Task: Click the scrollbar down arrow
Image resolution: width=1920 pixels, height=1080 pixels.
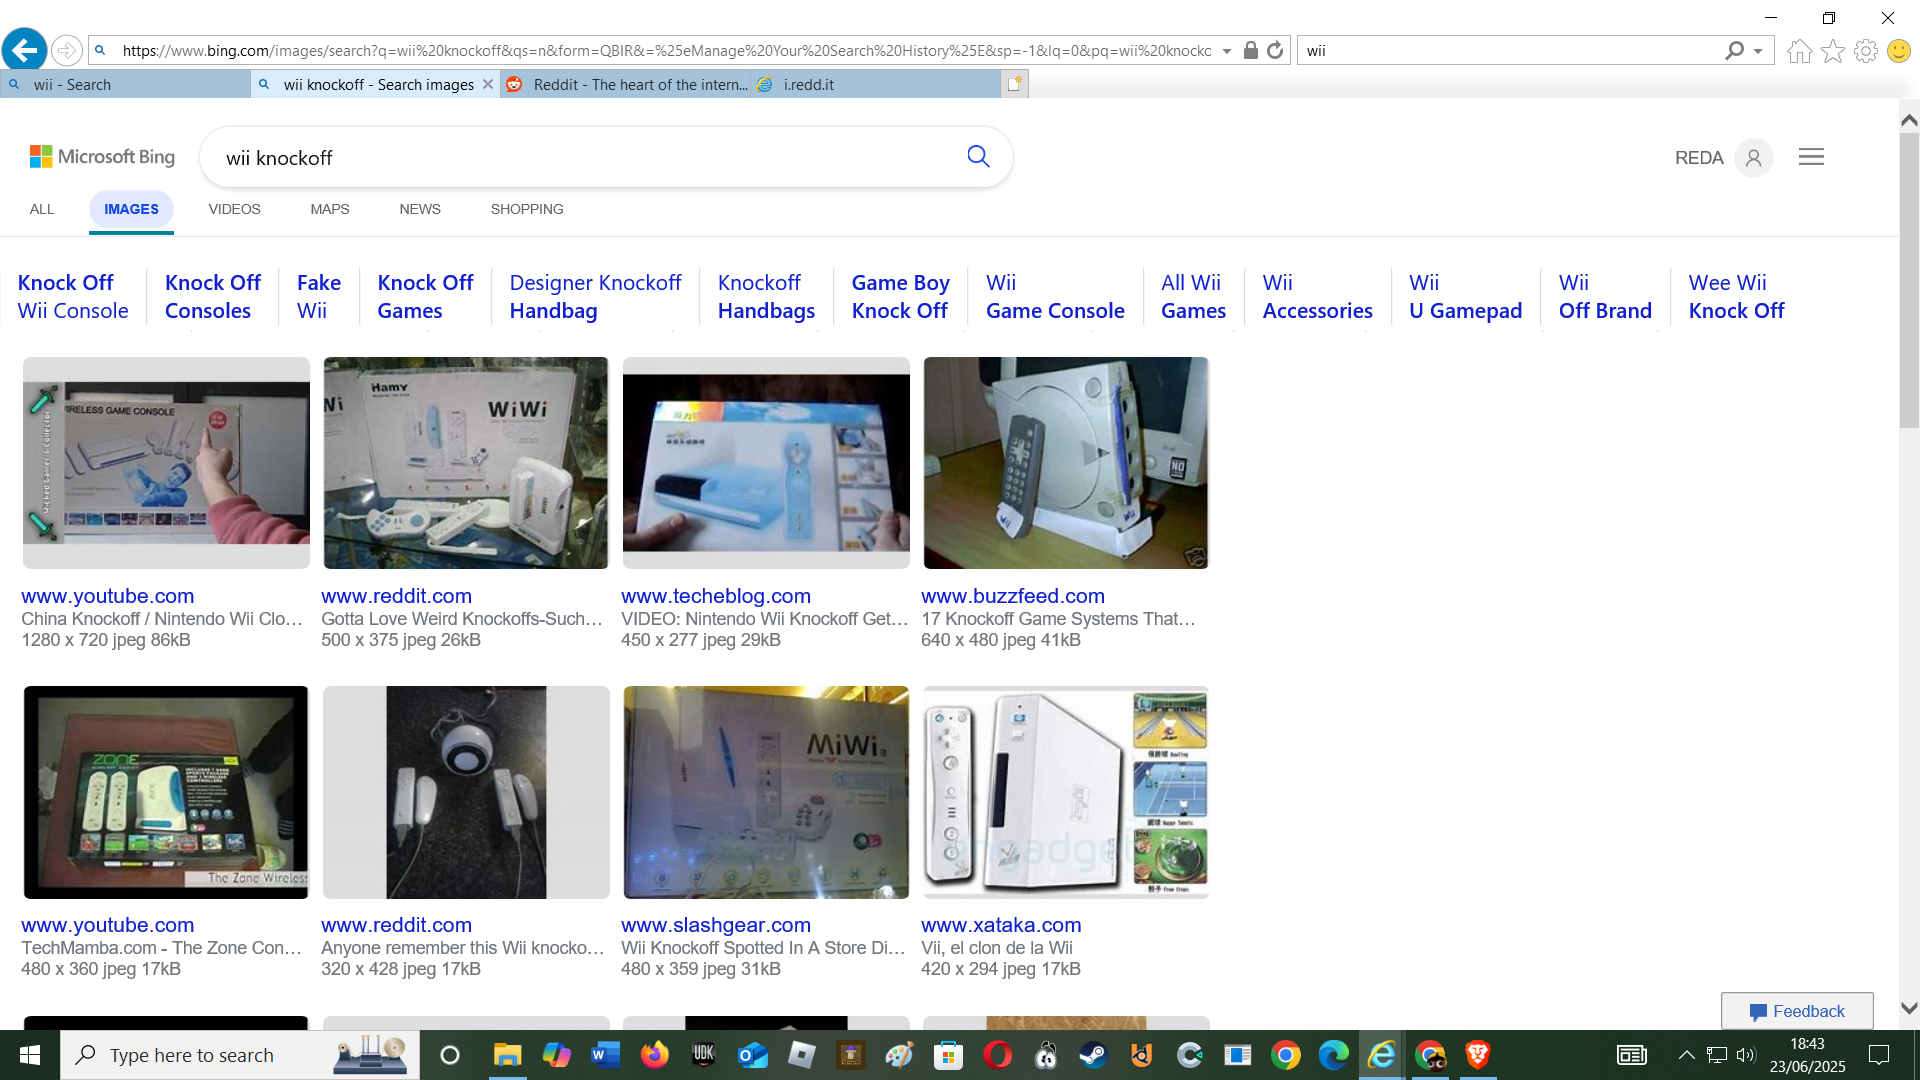Action: [x=1909, y=1008]
